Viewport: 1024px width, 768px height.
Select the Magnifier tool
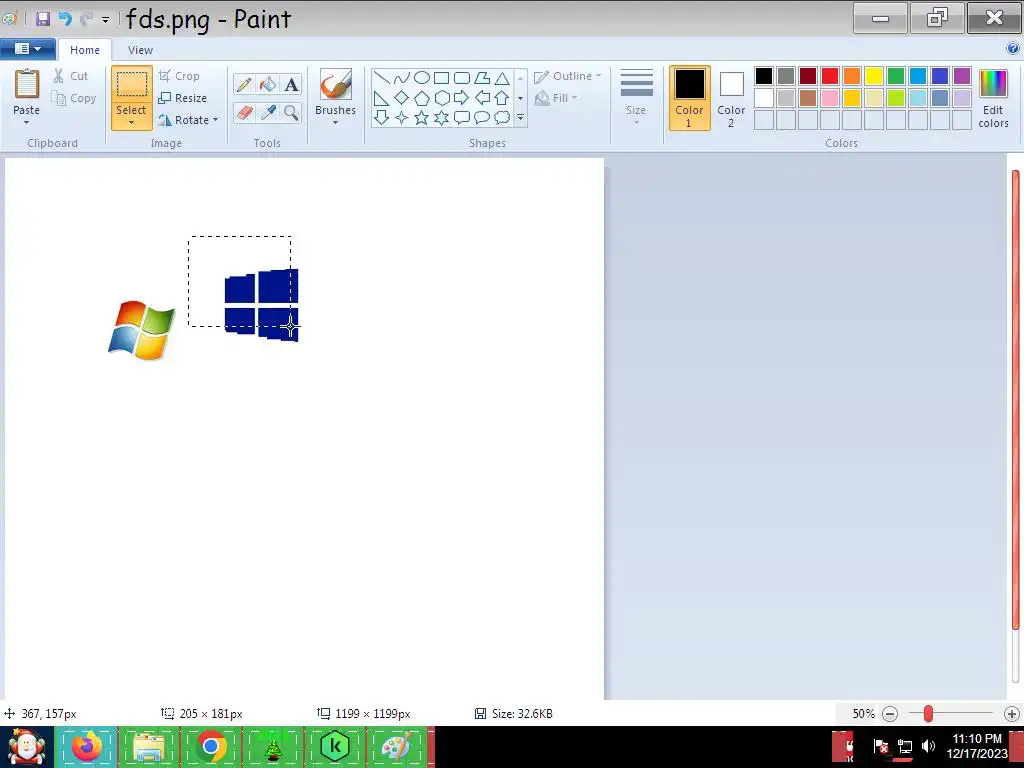click(291, 112)
